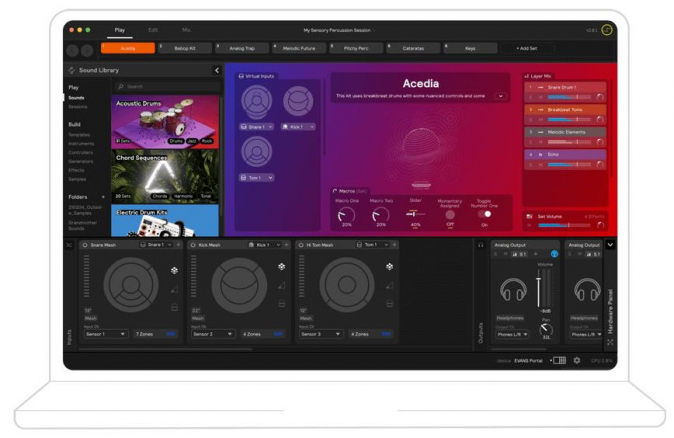Turn off the Toggle Number One switch
The height and width of the screenshot is (438, 674).
pyautogui.click(x=484, y=213)
